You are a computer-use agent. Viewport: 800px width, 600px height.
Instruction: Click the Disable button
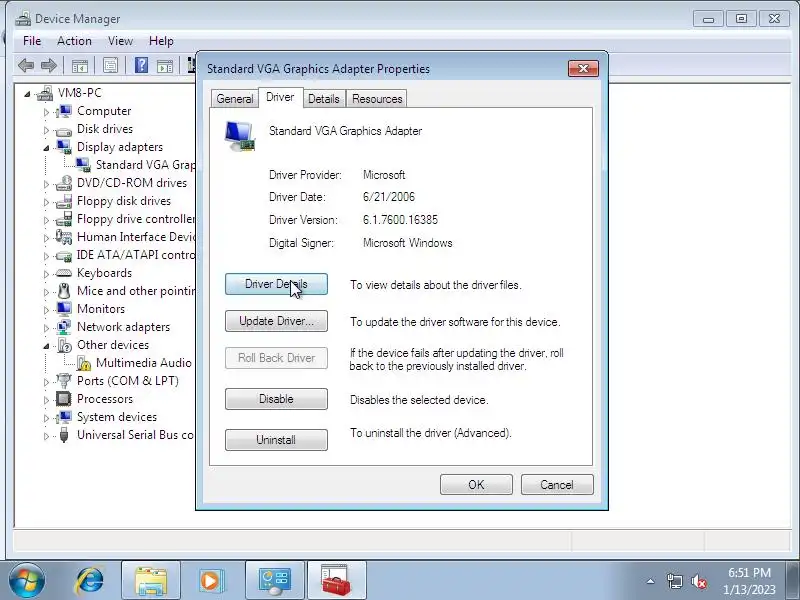276,399
